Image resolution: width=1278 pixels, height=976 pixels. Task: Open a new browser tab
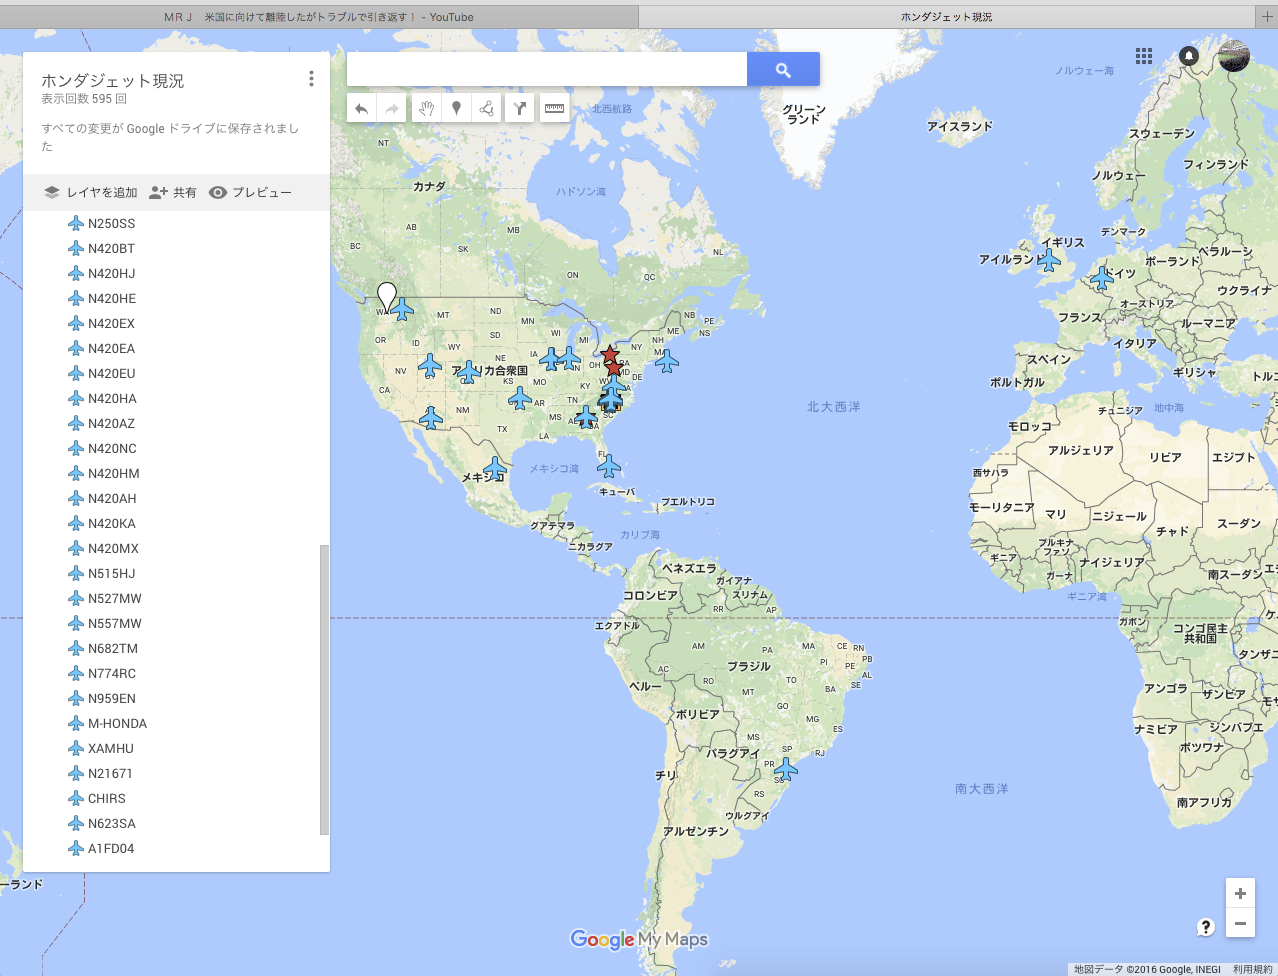[x=1266, y=16]
